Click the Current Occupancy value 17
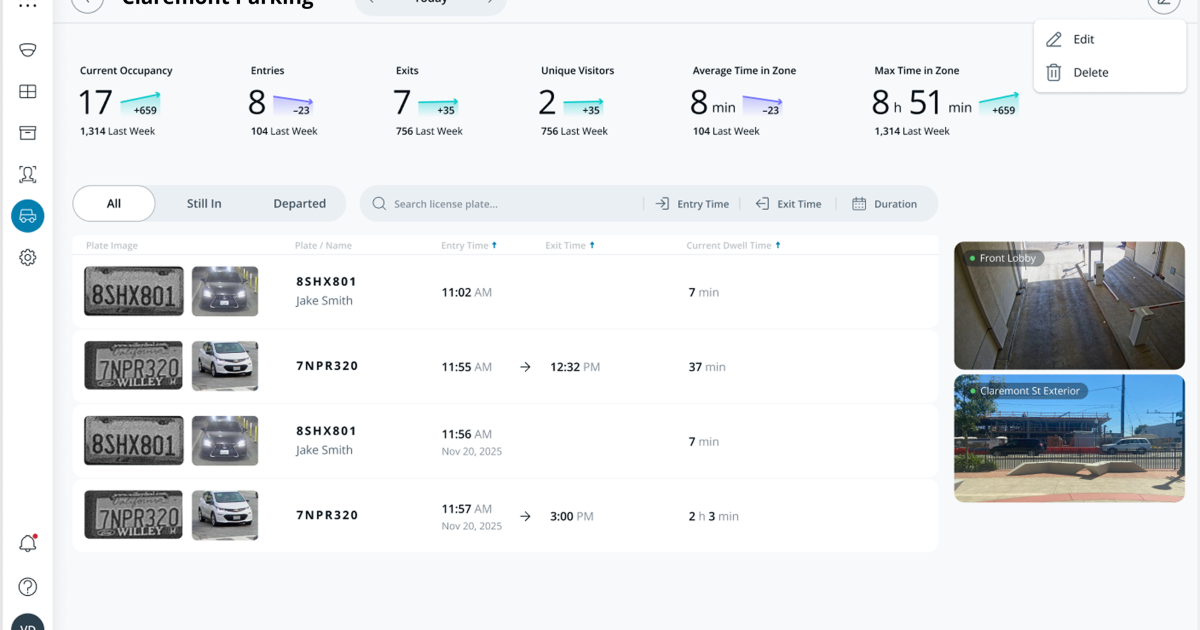This screenshot has height=630, width=1200. 96,102
